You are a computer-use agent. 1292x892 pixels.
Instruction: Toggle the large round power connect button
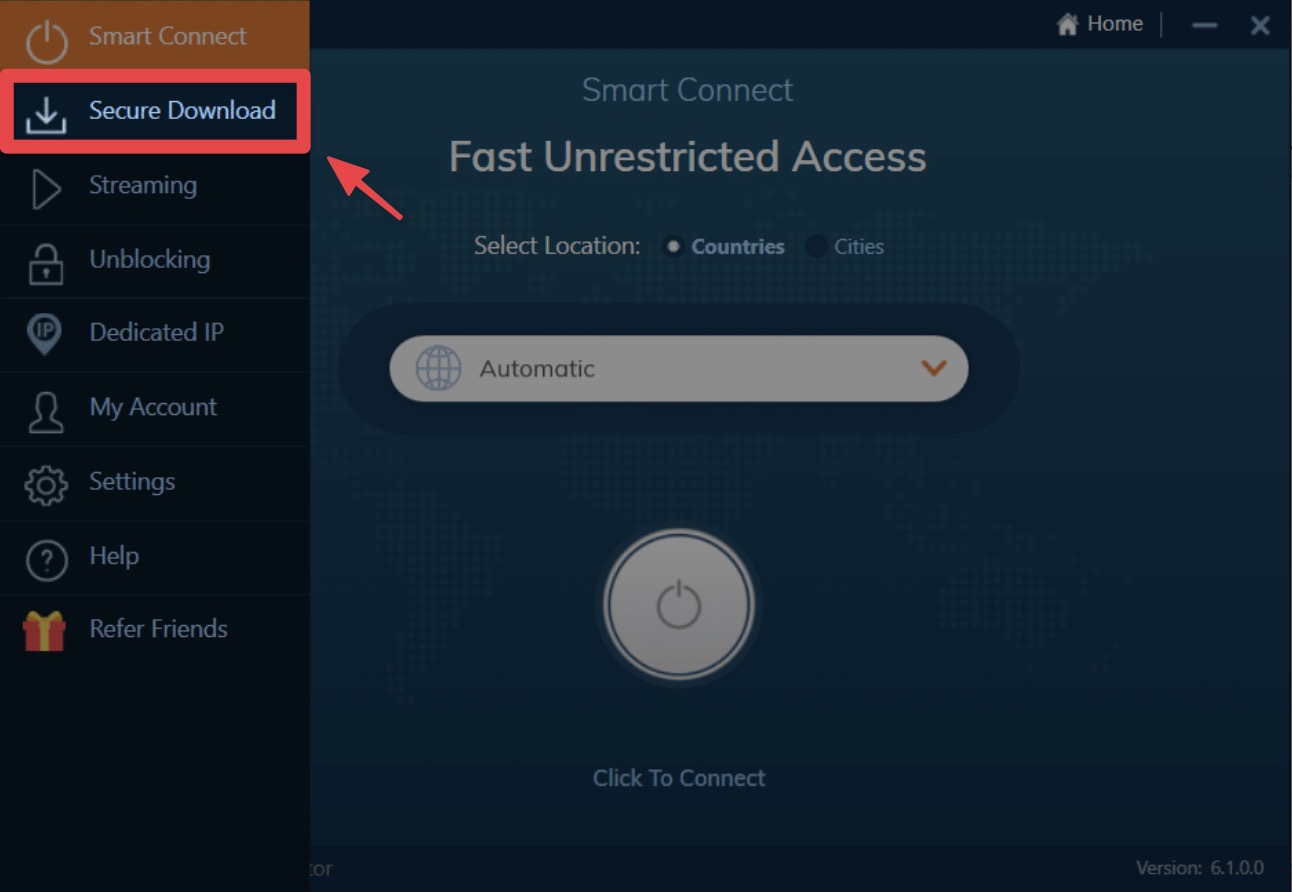coord(678,605)
